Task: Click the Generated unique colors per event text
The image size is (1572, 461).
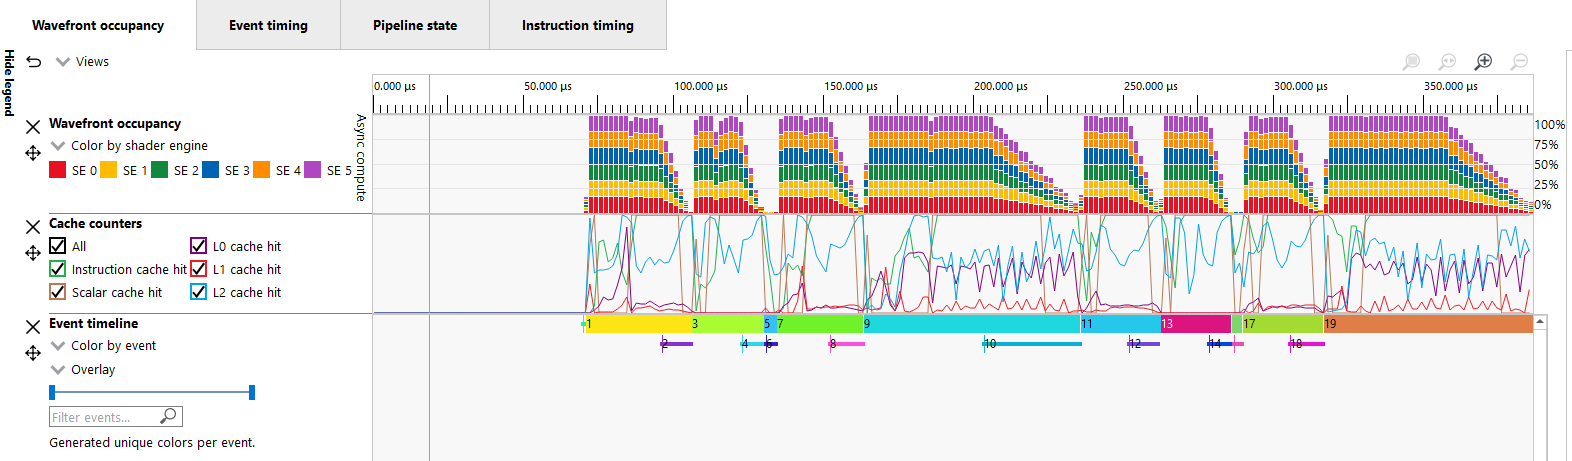Action: 152,442
